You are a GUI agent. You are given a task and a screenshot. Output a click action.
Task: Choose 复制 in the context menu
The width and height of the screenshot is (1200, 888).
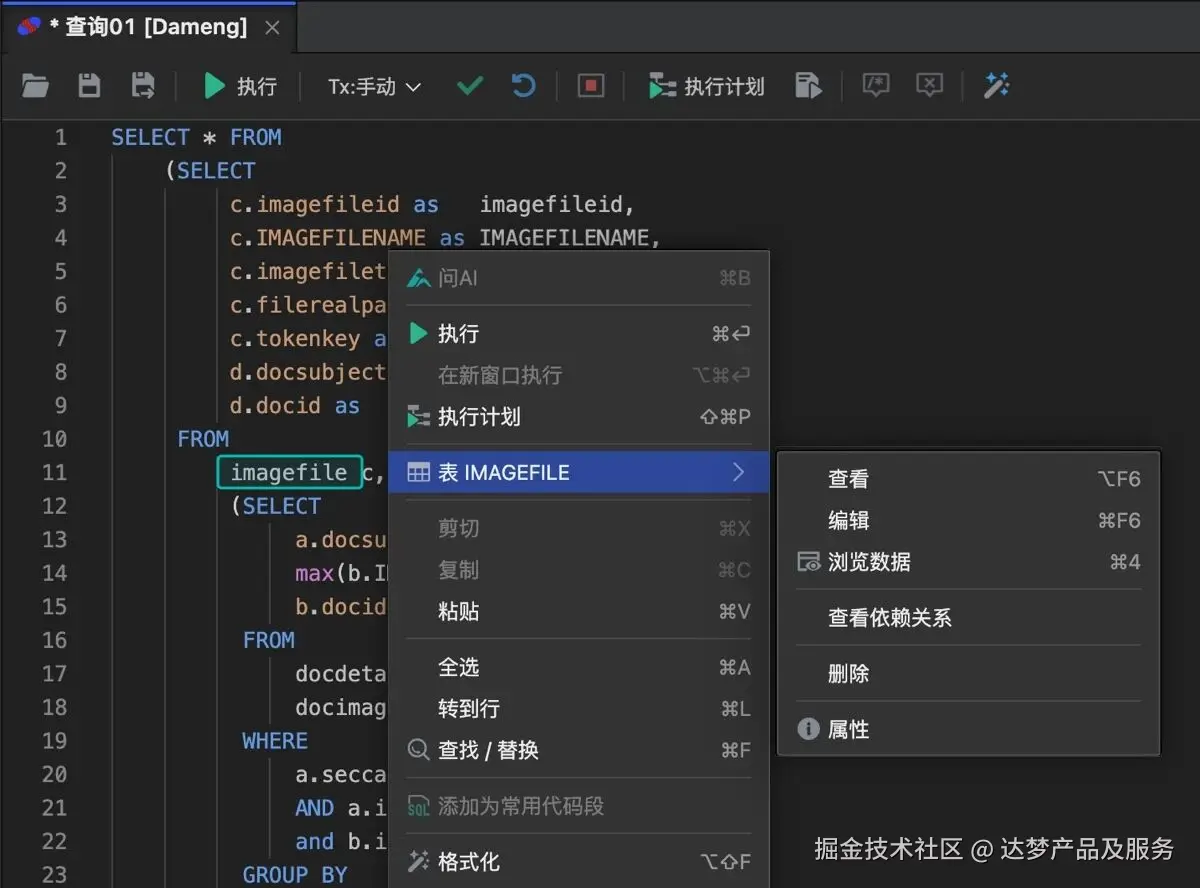[x=578, y=570]
